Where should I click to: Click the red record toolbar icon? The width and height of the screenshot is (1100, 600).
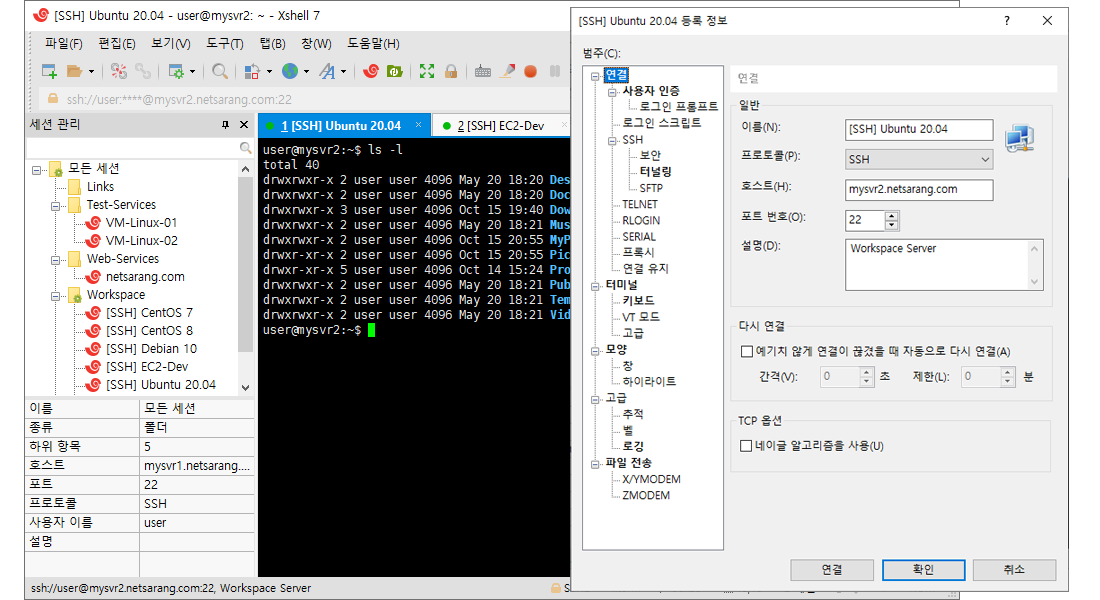[x=530, y=71]
